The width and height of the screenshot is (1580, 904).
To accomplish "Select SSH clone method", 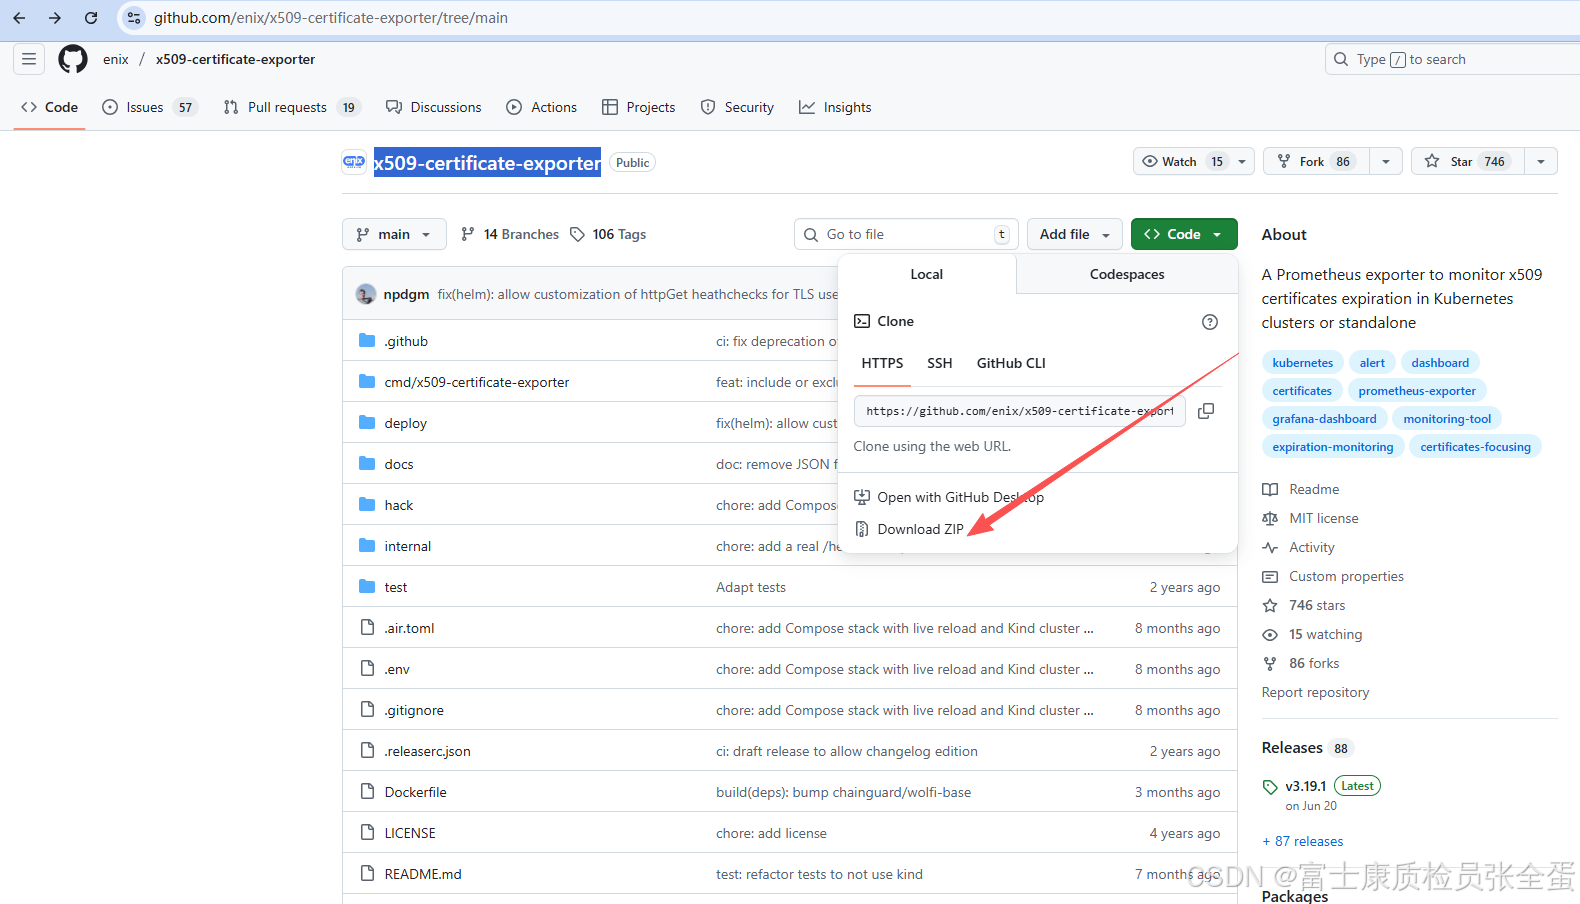I will 939,363.
